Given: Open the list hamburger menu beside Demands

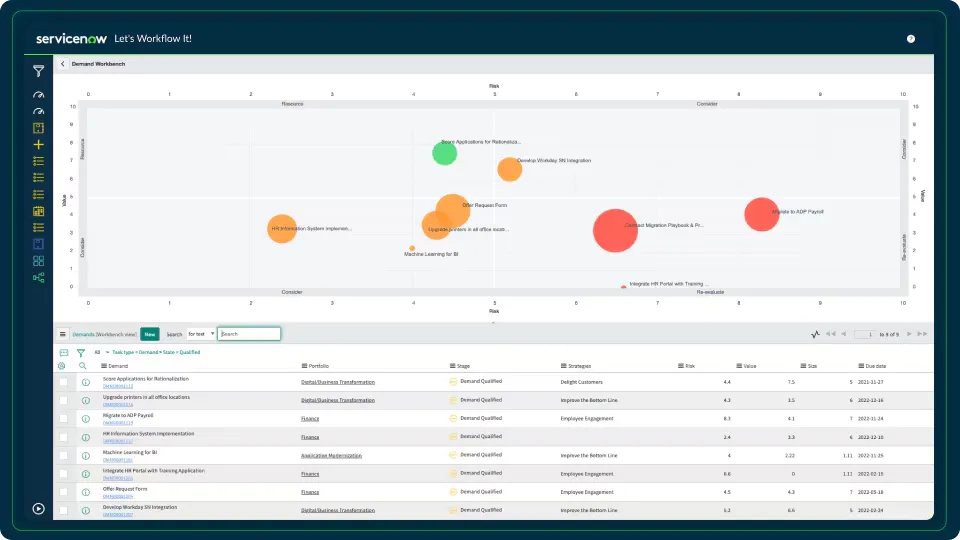Looking at the screenshot, I should [62, 334].
